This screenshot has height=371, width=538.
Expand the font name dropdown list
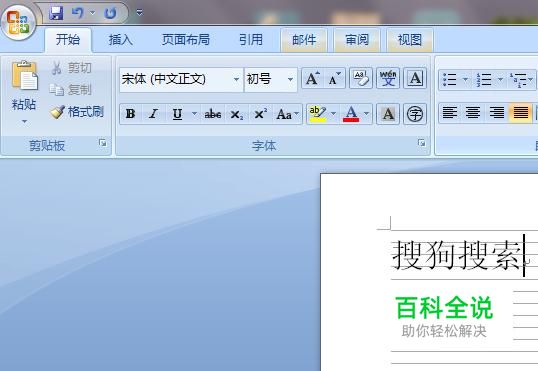236,80
